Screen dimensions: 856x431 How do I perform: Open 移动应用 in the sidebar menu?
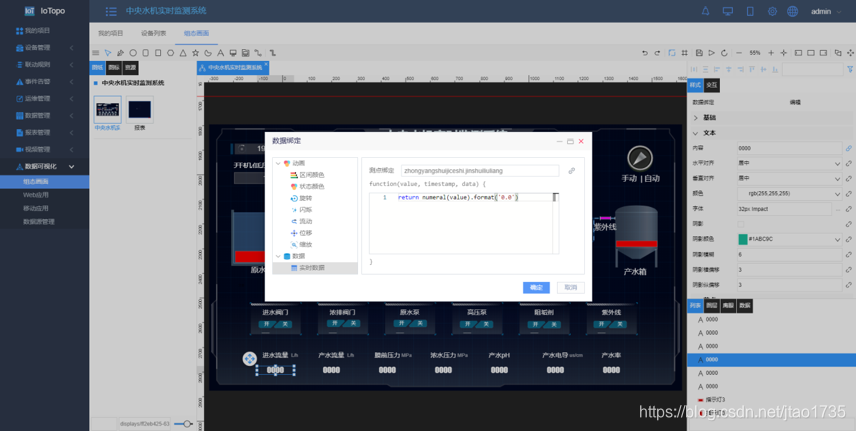[35, 208]
